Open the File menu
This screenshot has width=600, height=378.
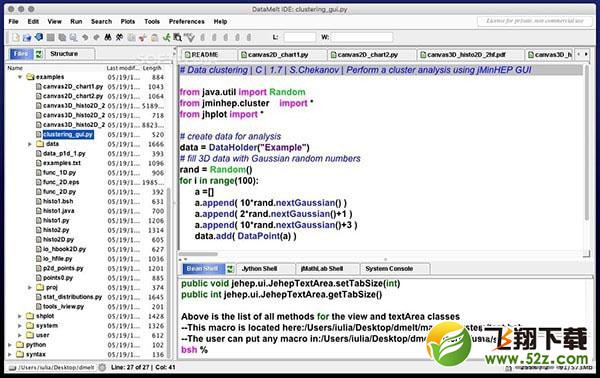coord(13,21)
